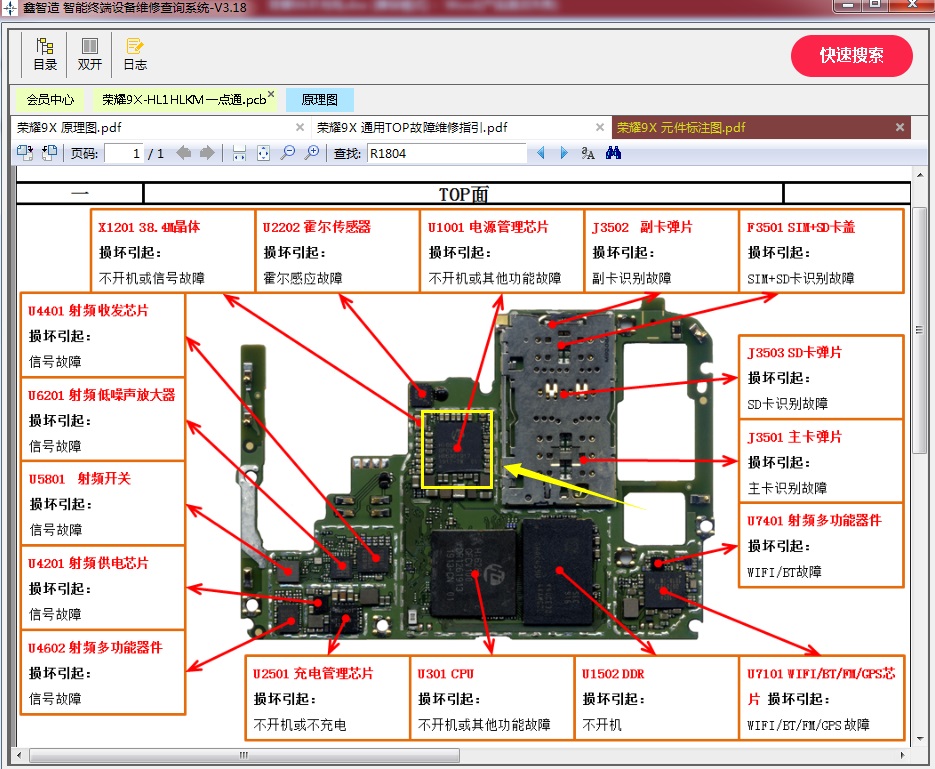935x769 pixels.
Task: Click the X1201 38.4M晶体 label
Action: click(149, 227)
